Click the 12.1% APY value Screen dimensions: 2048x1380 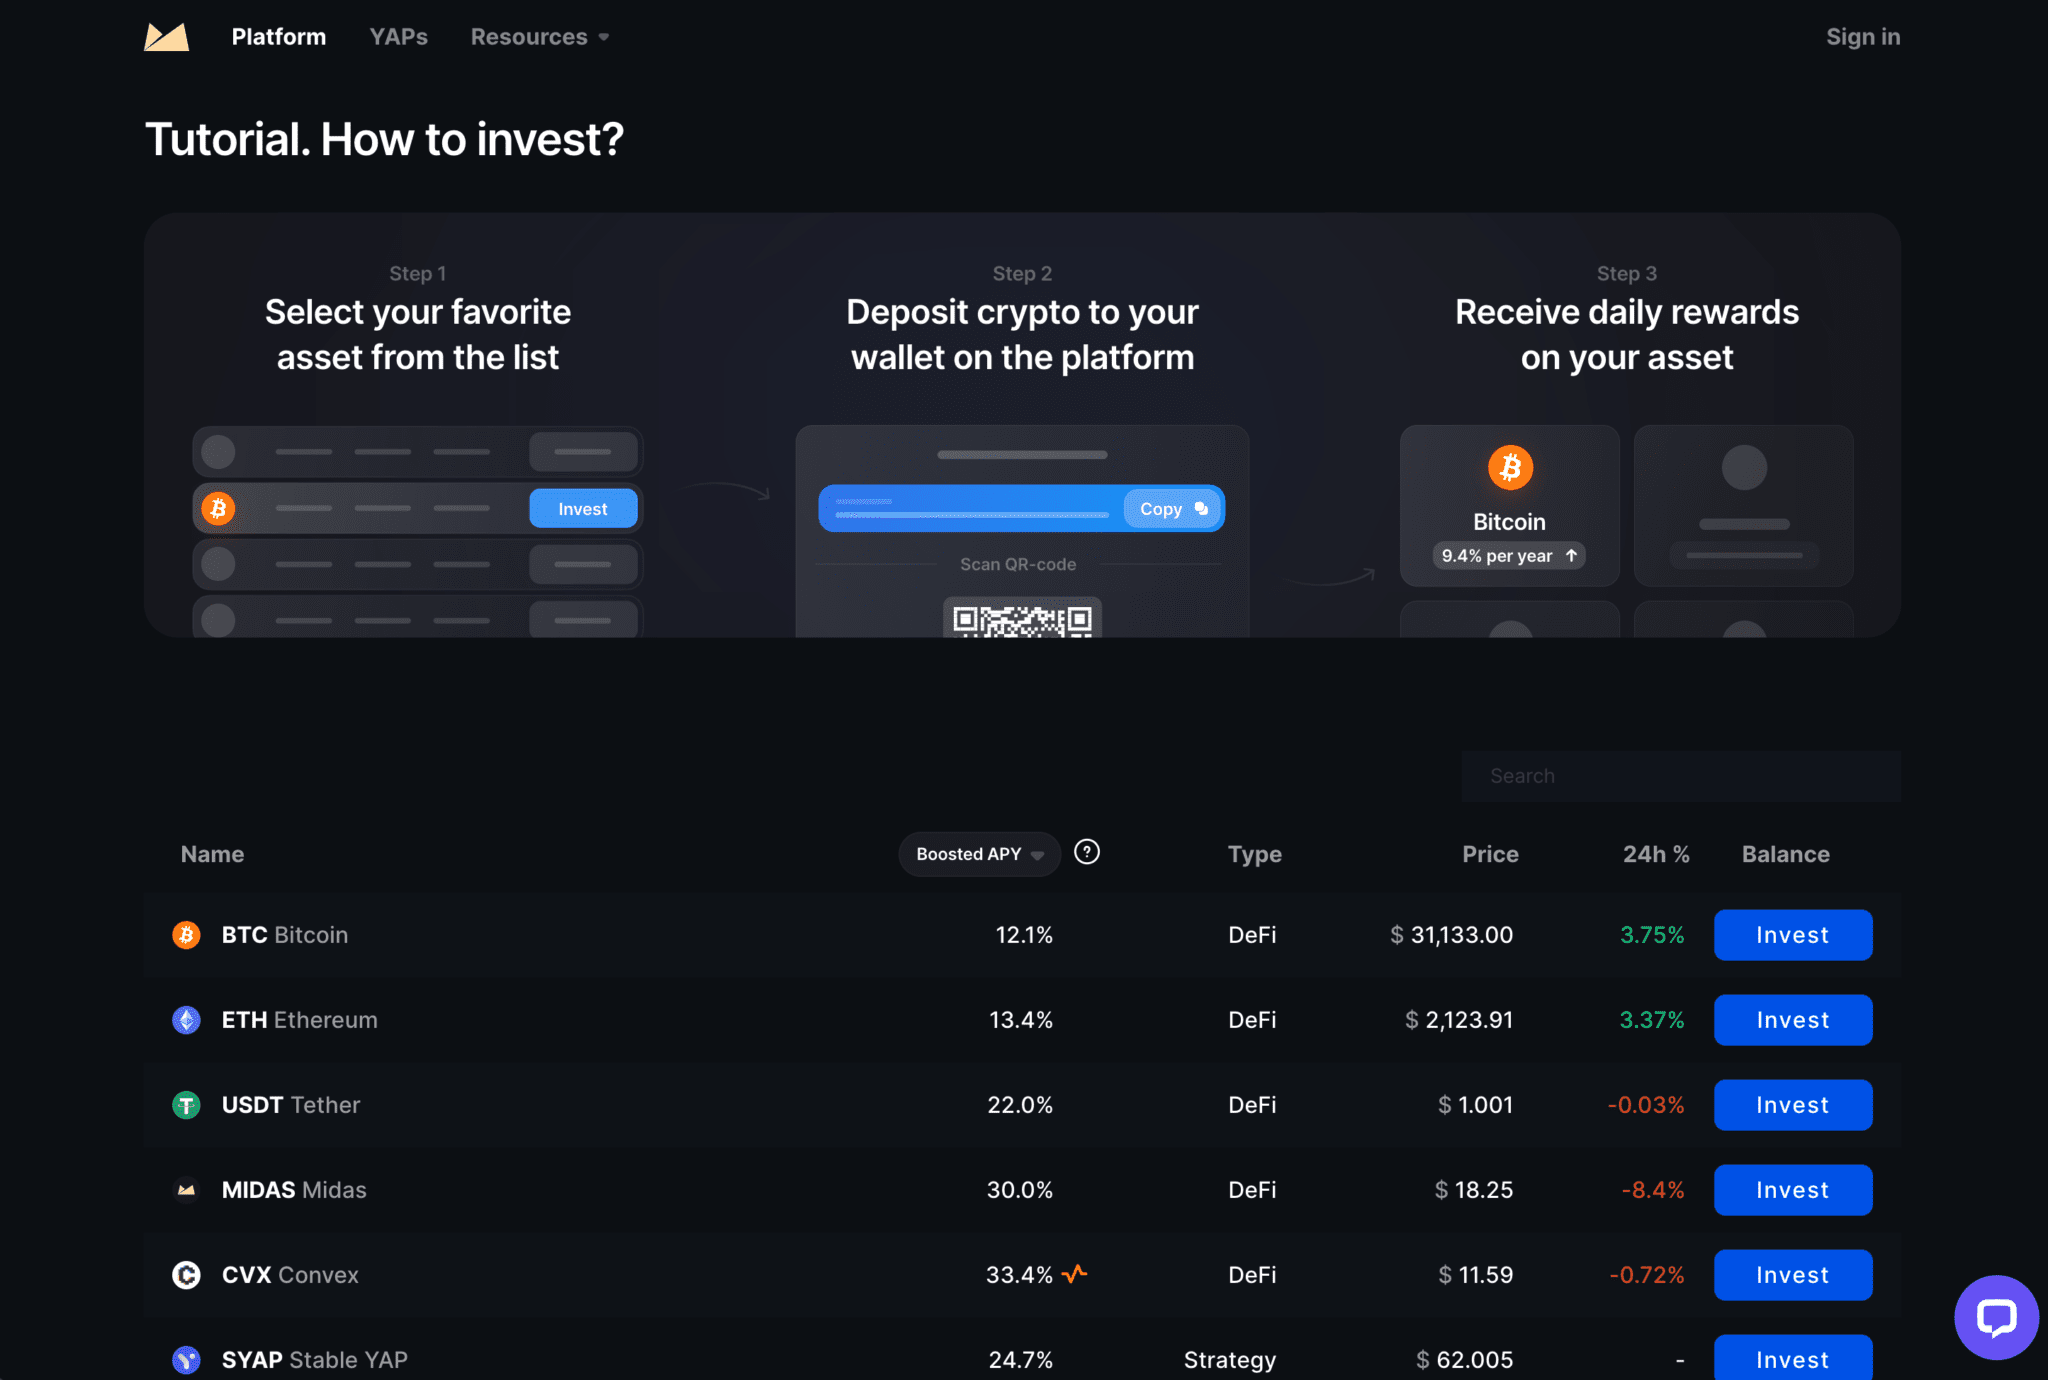[x=1024, y=935]
